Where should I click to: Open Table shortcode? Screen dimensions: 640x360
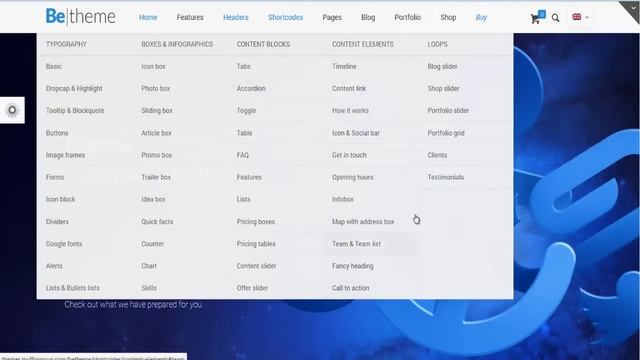click(244, 133)
